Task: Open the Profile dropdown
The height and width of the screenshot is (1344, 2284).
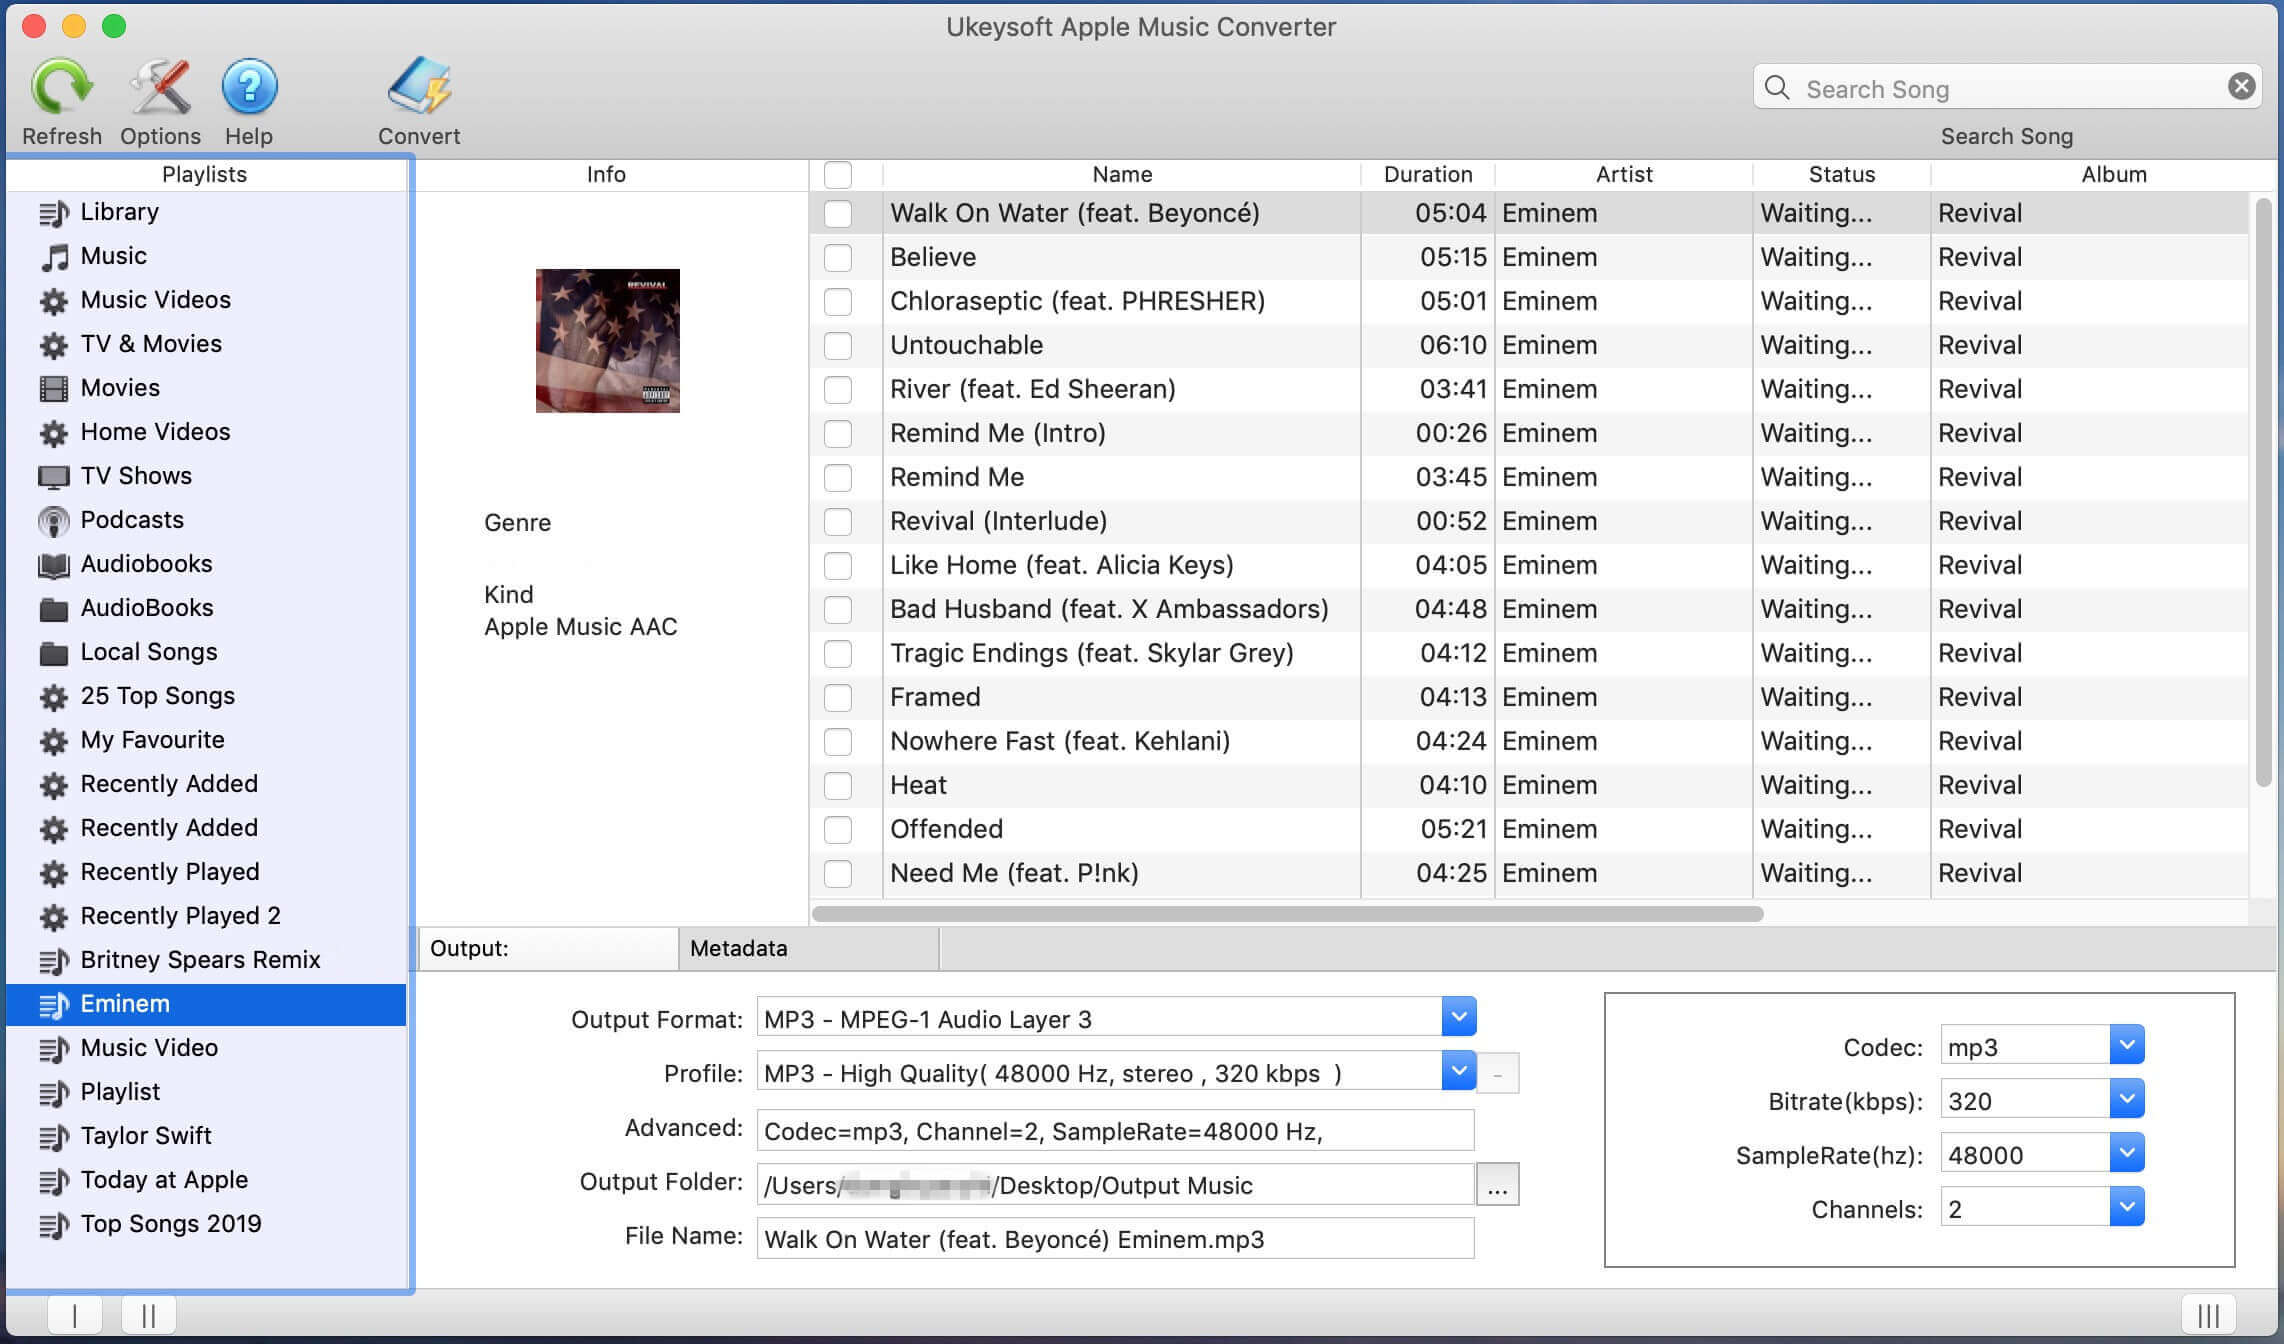Action: [x=1459, y=1071]
